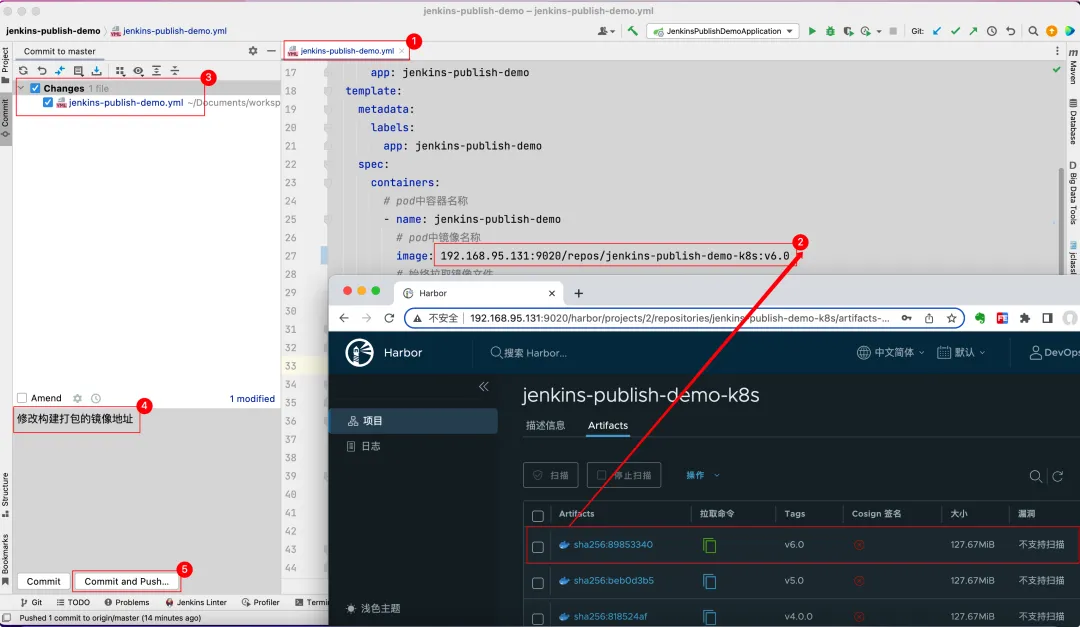Click the 扫描 scan button

coord(551,475)
